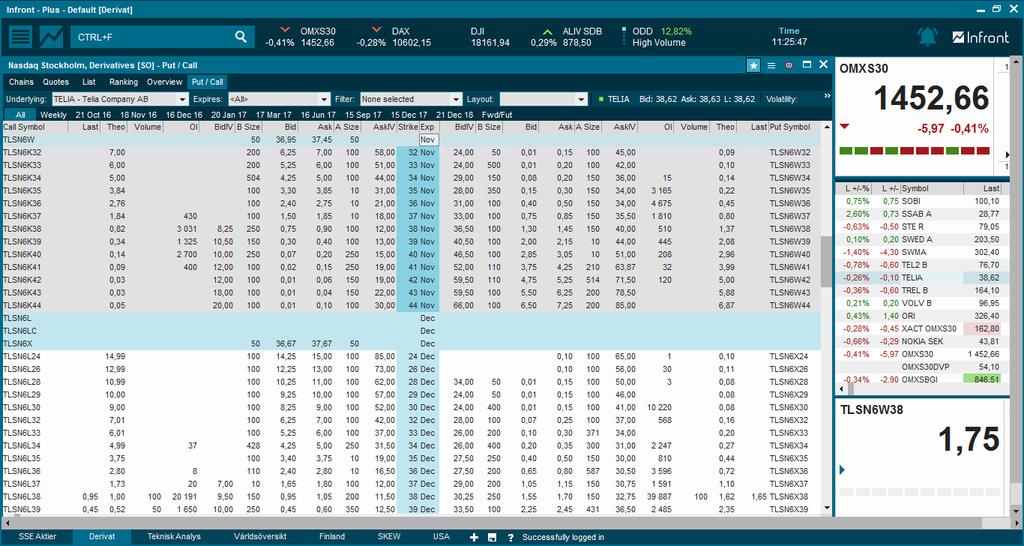Image resolution: width=1024 pixels, height=546 pixels.
Task: Click the ALIV SDB up arrow indicator
Action: [547, 31]
